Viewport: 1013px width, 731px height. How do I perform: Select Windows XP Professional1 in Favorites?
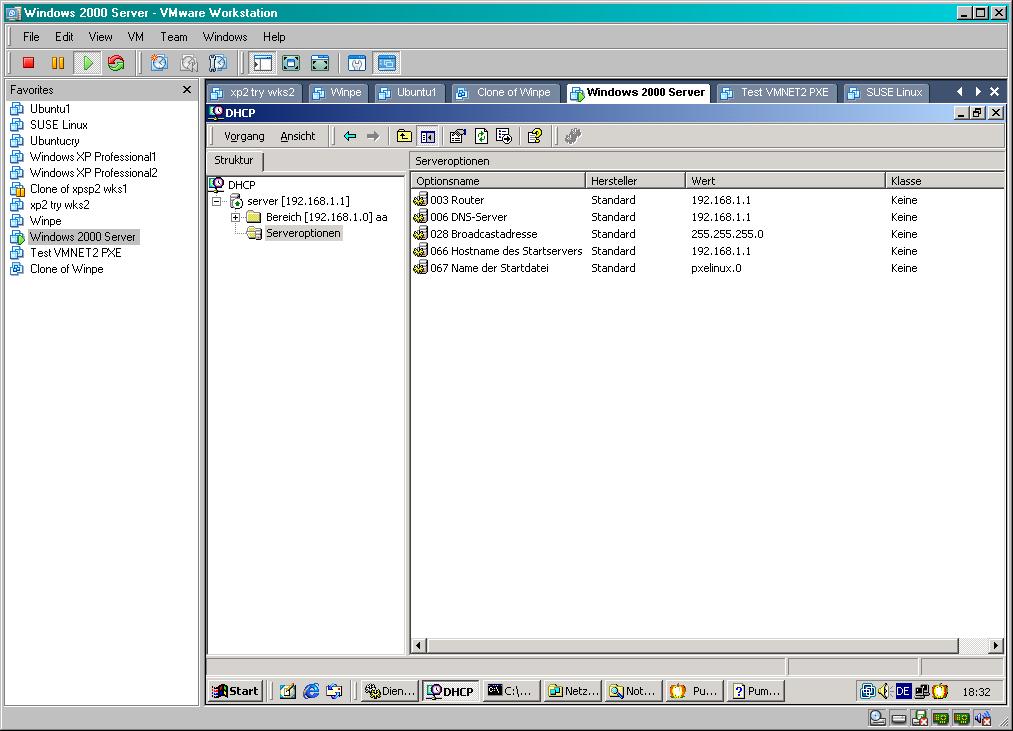(x=93, y=157)
